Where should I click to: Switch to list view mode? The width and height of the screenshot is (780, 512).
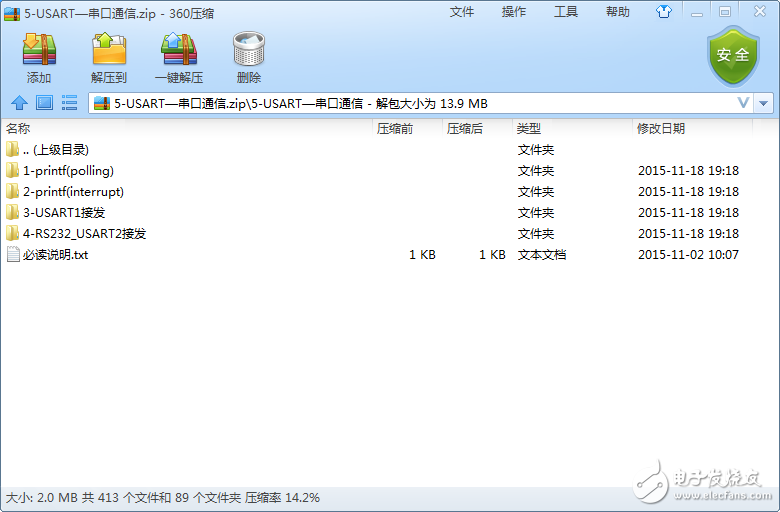[x=70, y=103]
